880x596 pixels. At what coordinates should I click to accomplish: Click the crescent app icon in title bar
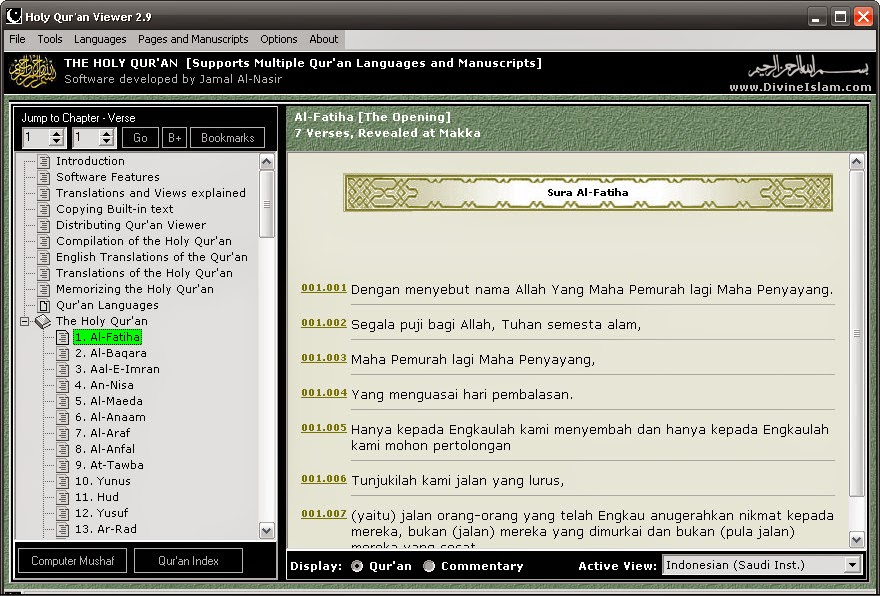pyautogui.click(x=13, y=16)
